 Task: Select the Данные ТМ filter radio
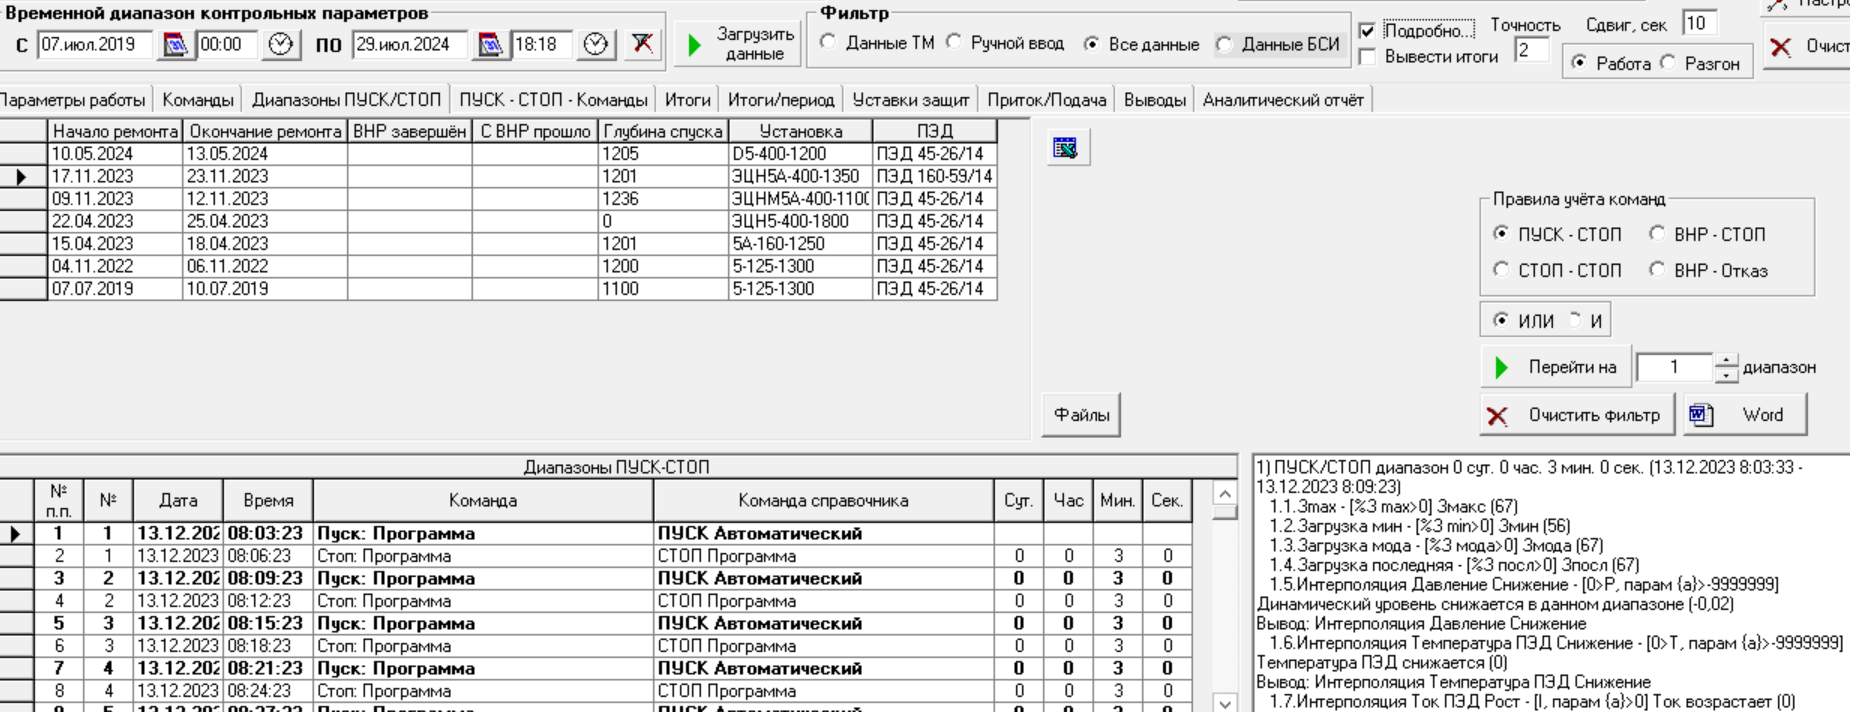click(828, 43)
